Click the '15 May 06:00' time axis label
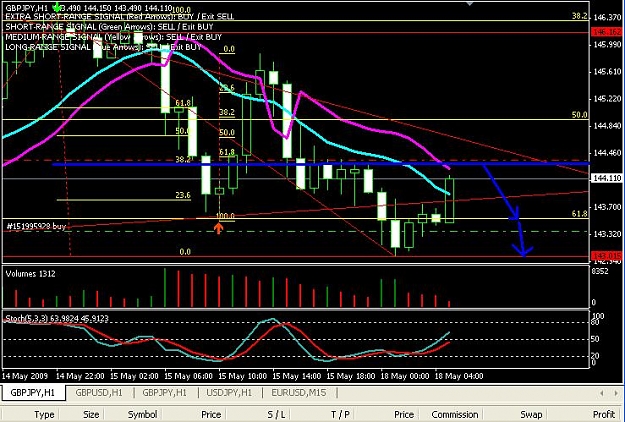The height and width of the screenshot is (422, 625). point(189,376)
